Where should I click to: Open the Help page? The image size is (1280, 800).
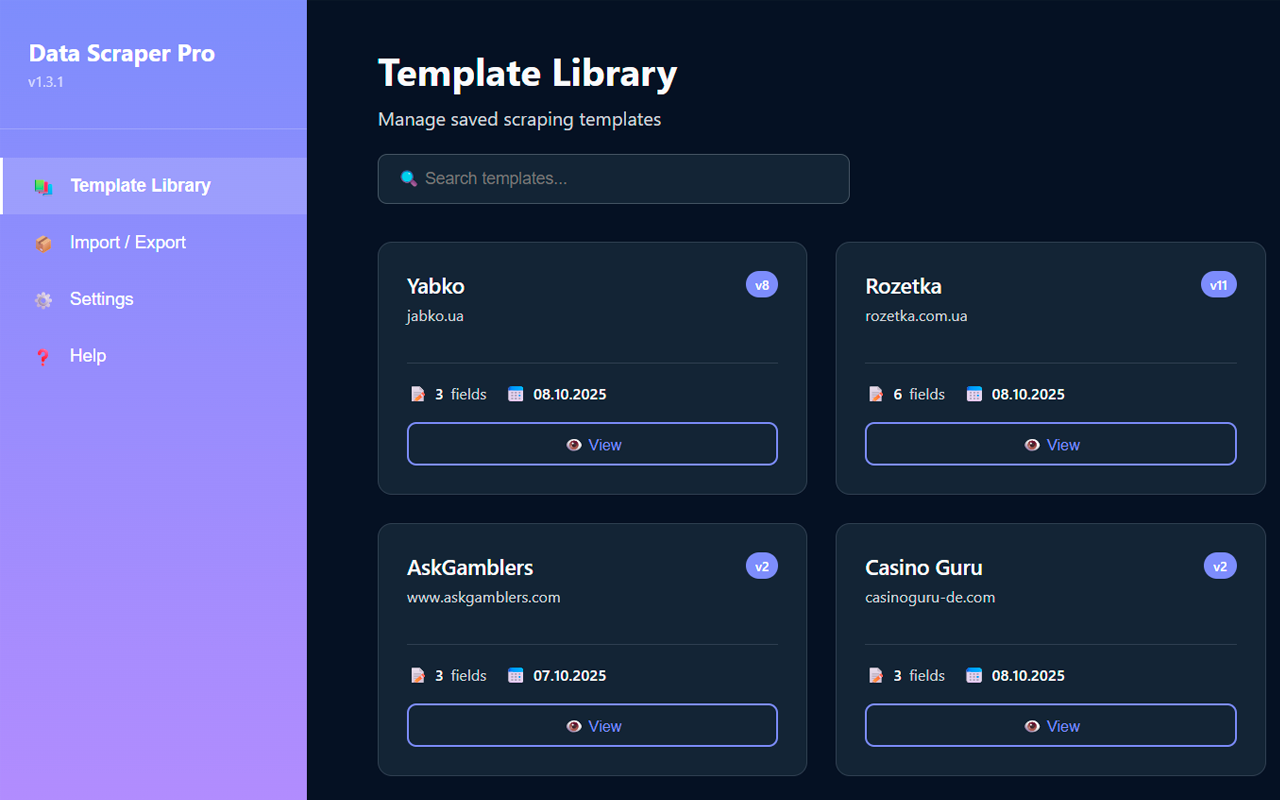(154, 356)
